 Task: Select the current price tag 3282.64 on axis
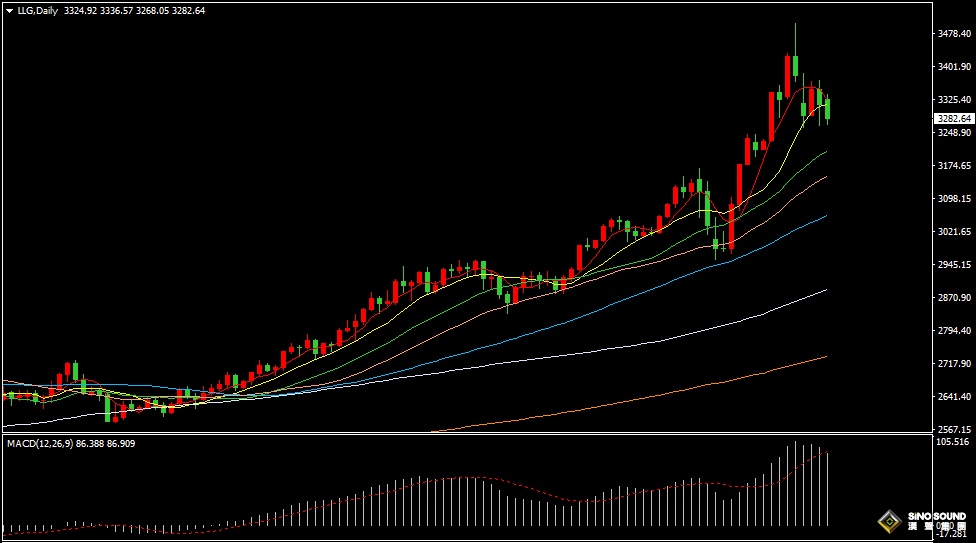[x=954, y=118]
